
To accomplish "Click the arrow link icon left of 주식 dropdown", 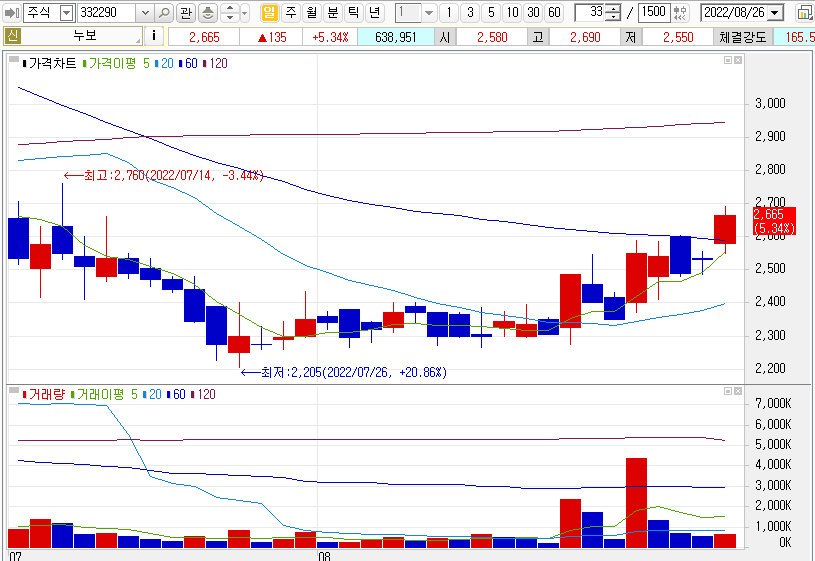I will 11,12.
